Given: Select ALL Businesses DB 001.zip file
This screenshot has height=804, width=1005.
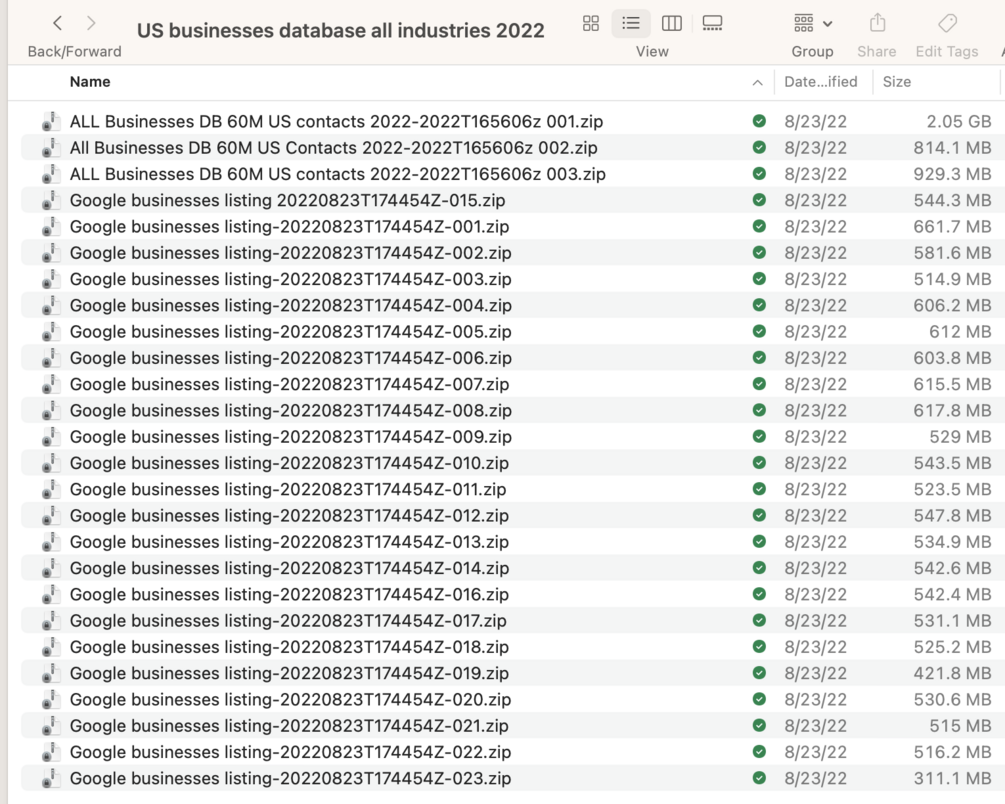Looking at the screenshot, I should (x=336, y=122).
